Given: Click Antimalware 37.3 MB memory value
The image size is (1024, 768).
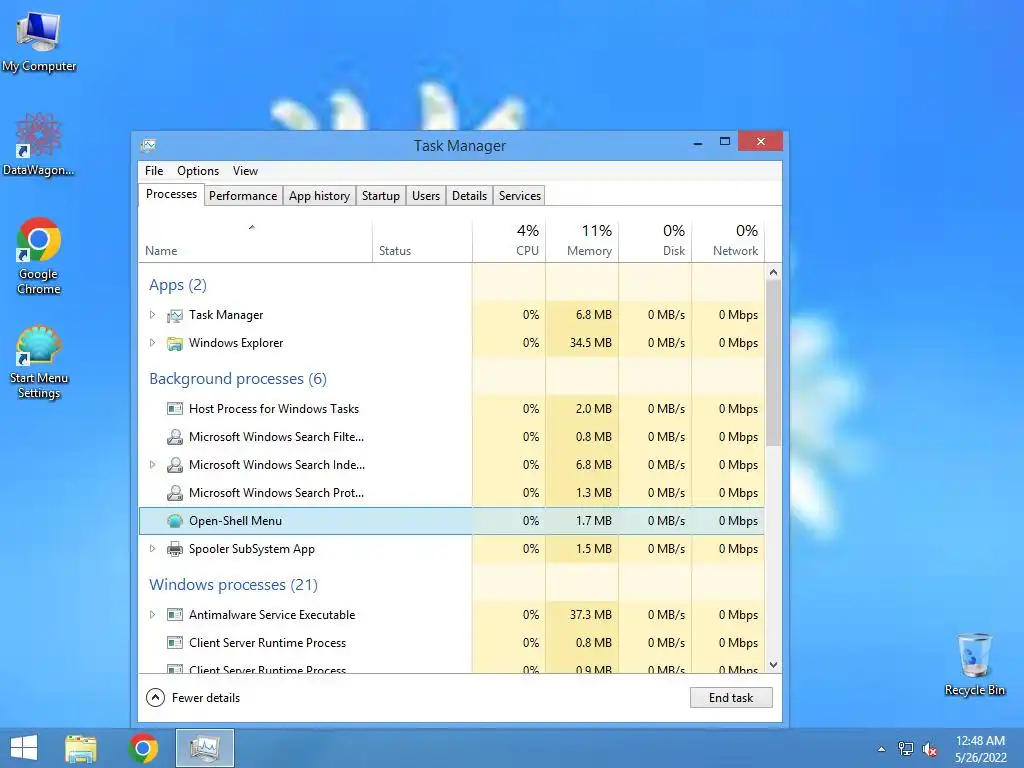Looking at the screenshot, I should pos(590,615).
